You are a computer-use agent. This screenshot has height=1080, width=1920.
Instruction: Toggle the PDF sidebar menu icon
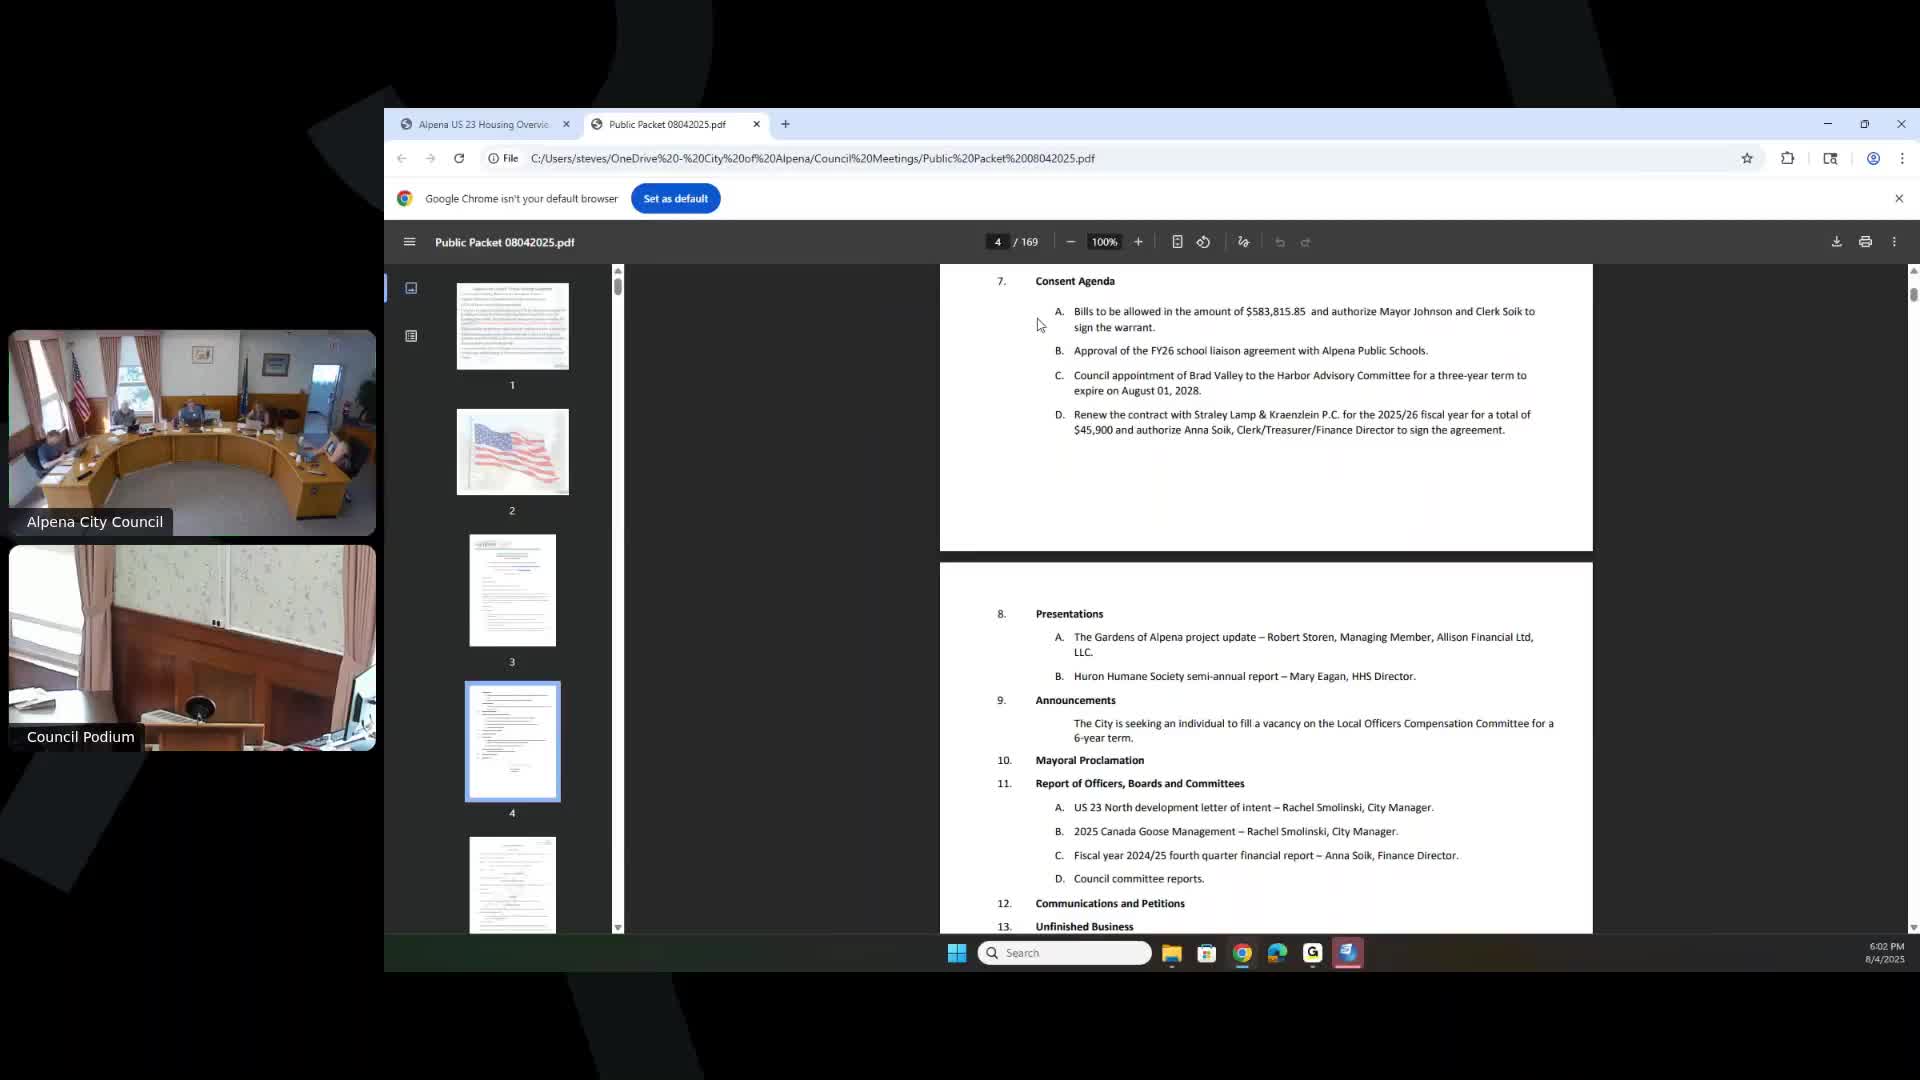409,242
